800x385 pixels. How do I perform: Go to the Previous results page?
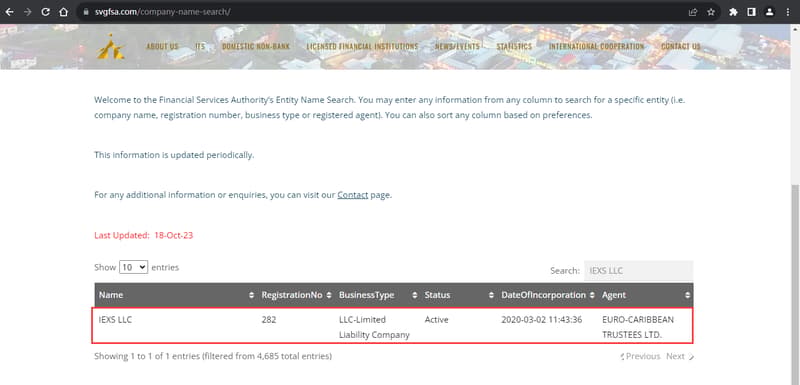640,356
